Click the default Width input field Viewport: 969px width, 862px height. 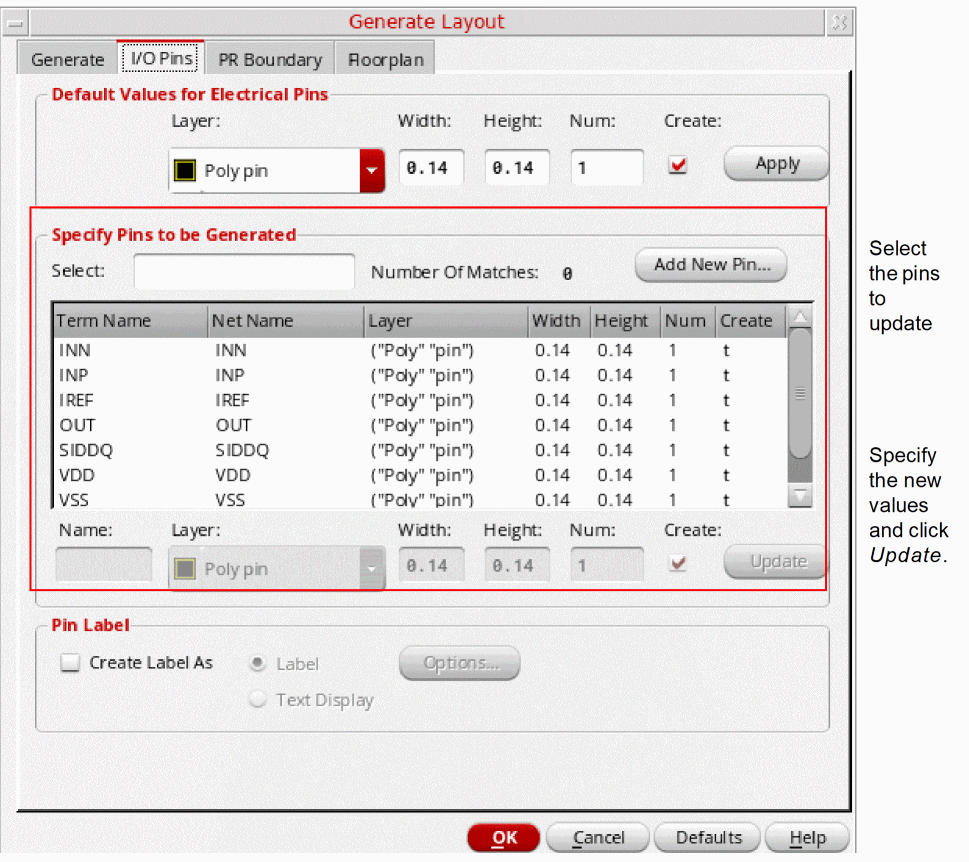[431, 168]
